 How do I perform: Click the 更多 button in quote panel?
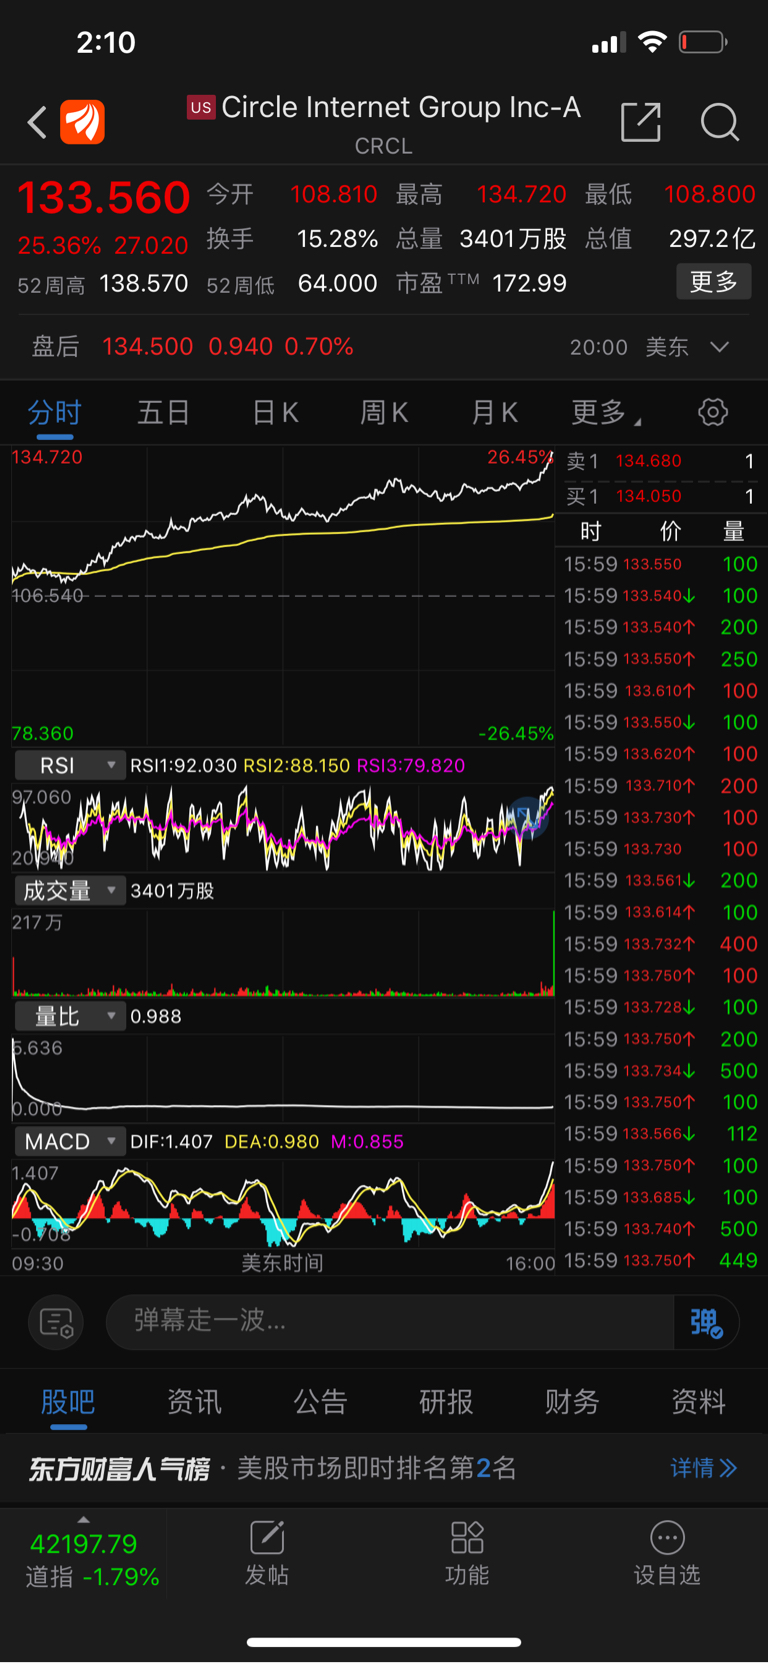714,282
